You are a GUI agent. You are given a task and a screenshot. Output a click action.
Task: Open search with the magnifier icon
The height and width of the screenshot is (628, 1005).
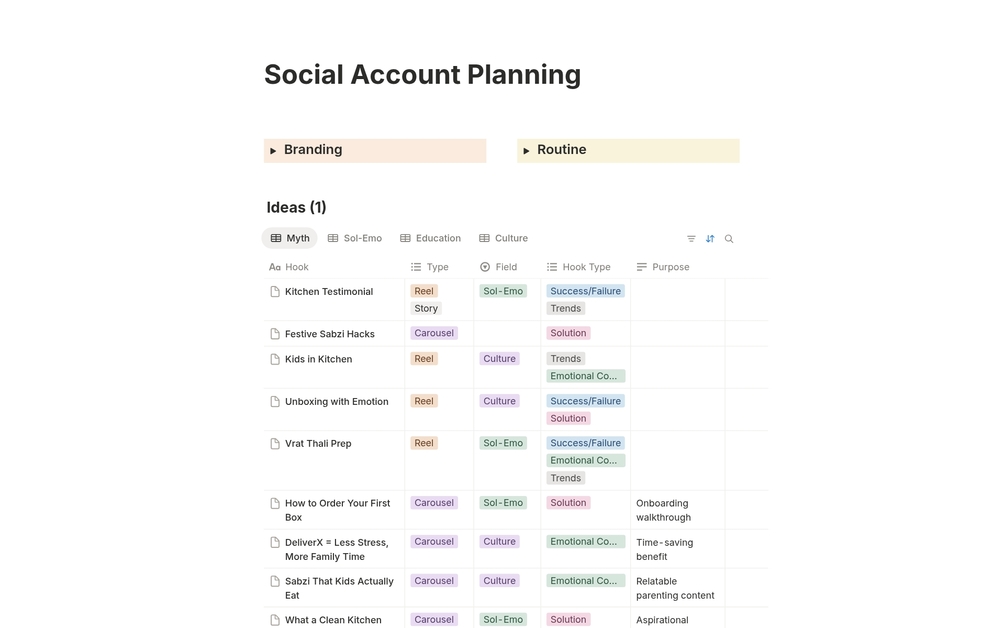[729, 239]
